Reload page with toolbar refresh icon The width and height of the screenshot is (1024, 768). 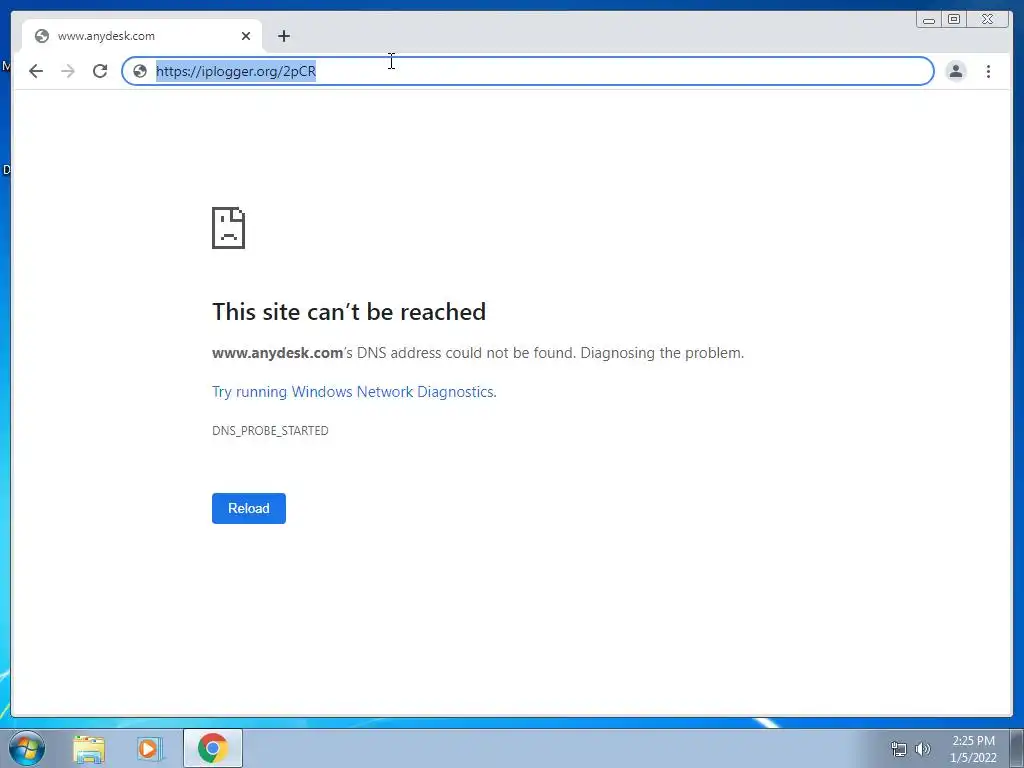coord(99,71)
